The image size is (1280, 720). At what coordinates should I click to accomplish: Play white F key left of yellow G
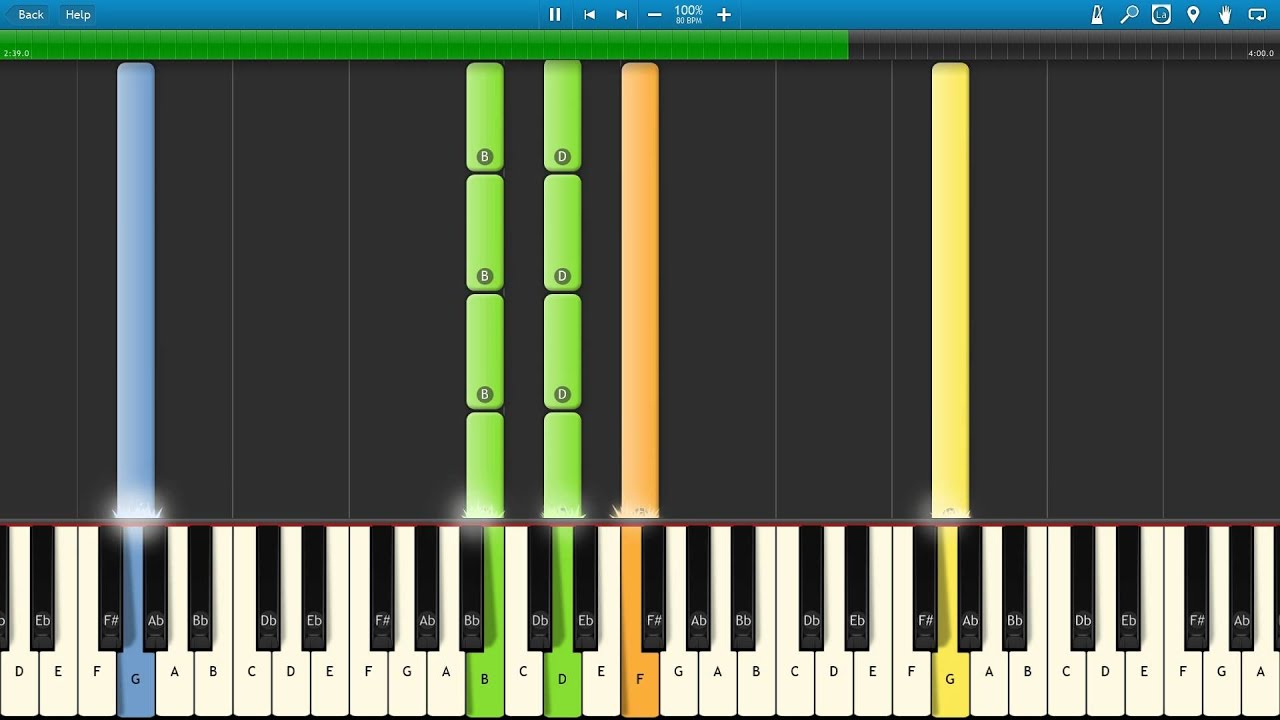pos(911,680)
